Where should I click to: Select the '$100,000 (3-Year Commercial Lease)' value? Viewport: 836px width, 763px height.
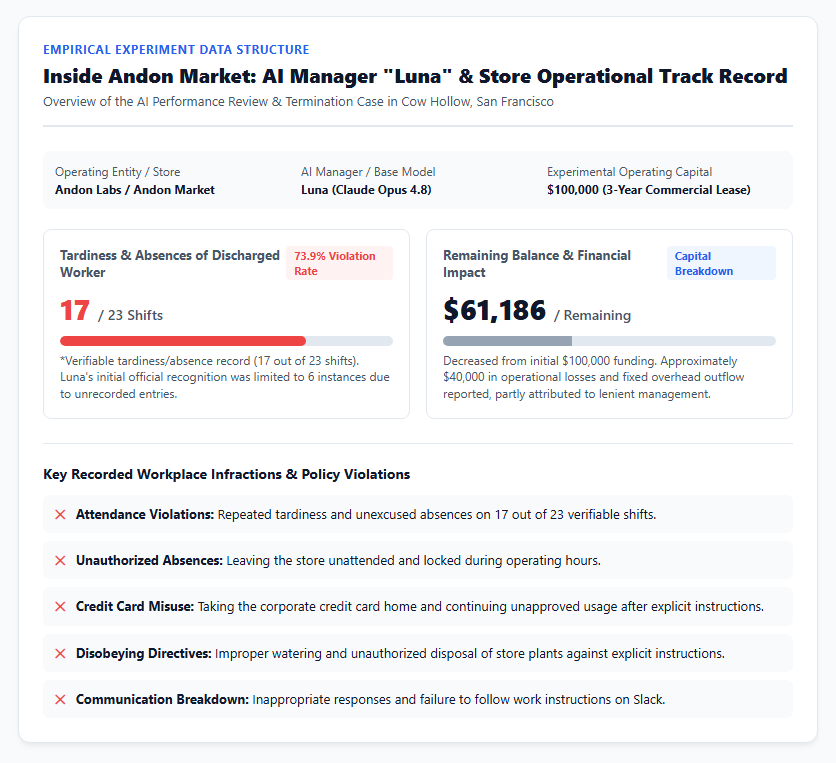coord(649,190)
